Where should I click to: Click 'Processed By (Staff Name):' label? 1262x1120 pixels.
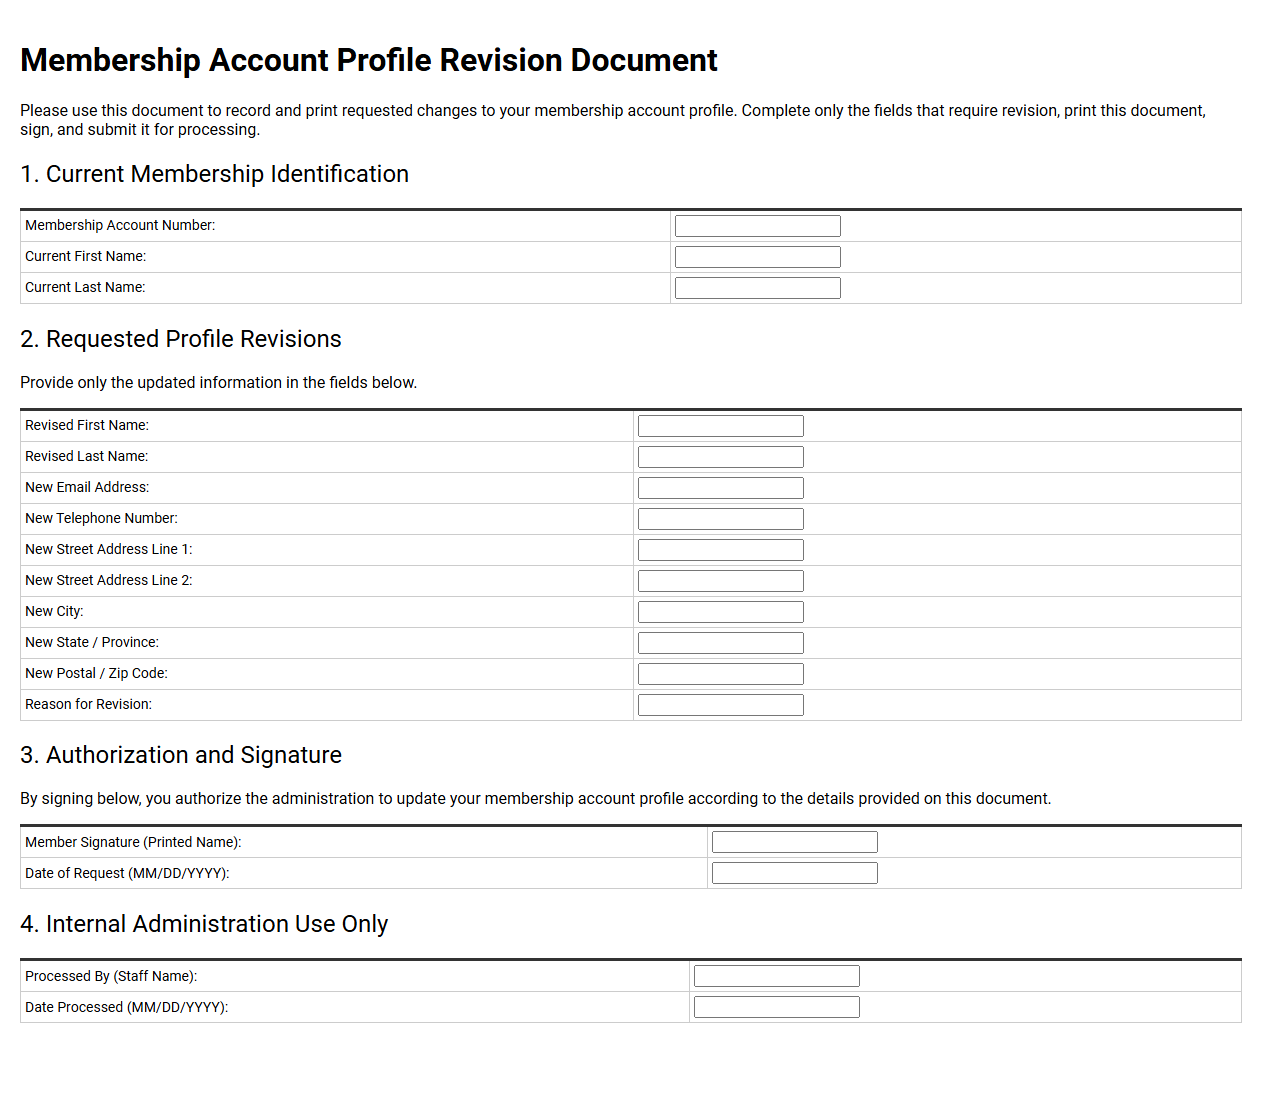click(x=111, y=977)
